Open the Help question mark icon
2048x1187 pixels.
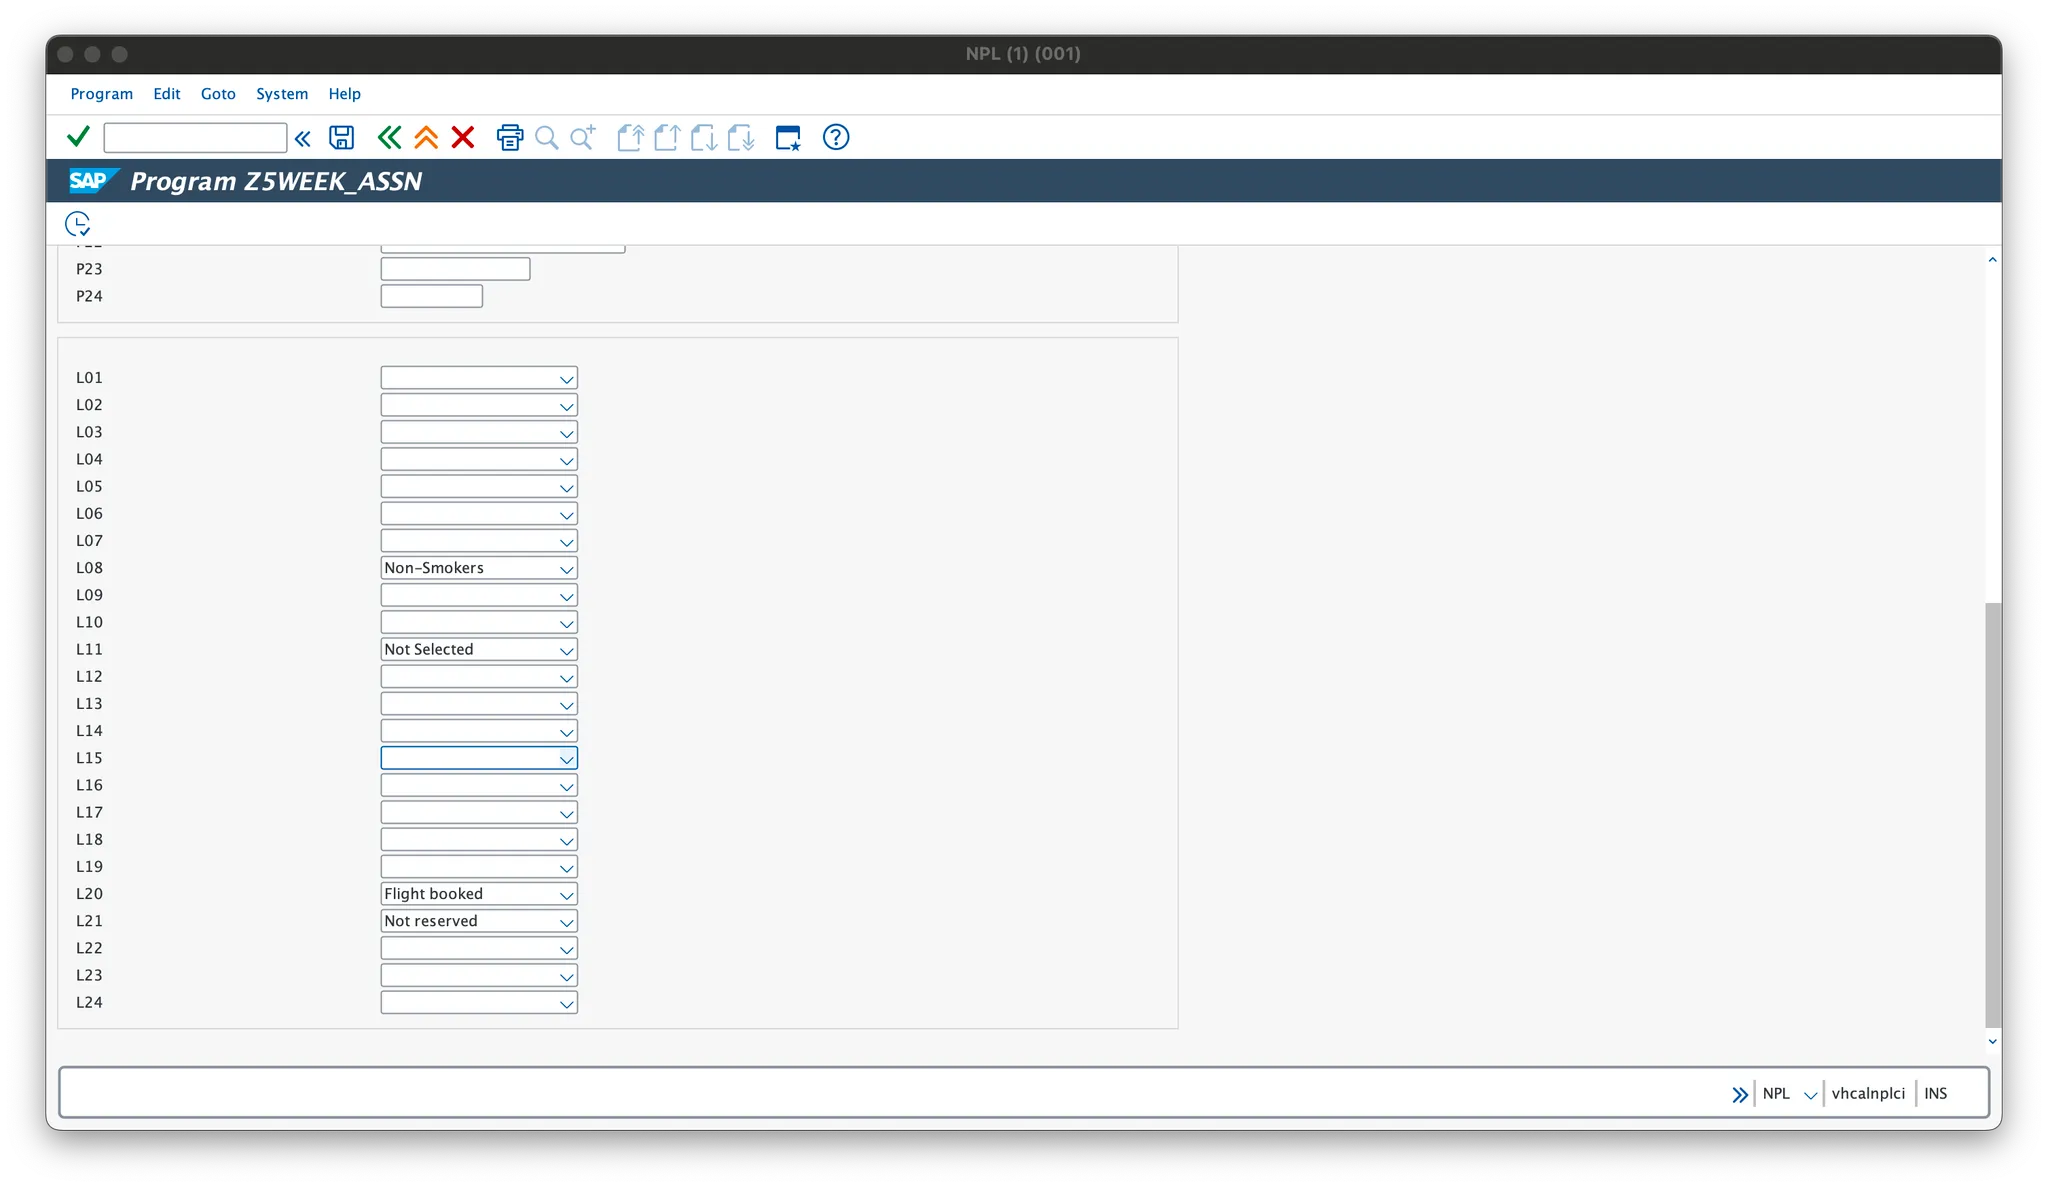tap(836, 137)
